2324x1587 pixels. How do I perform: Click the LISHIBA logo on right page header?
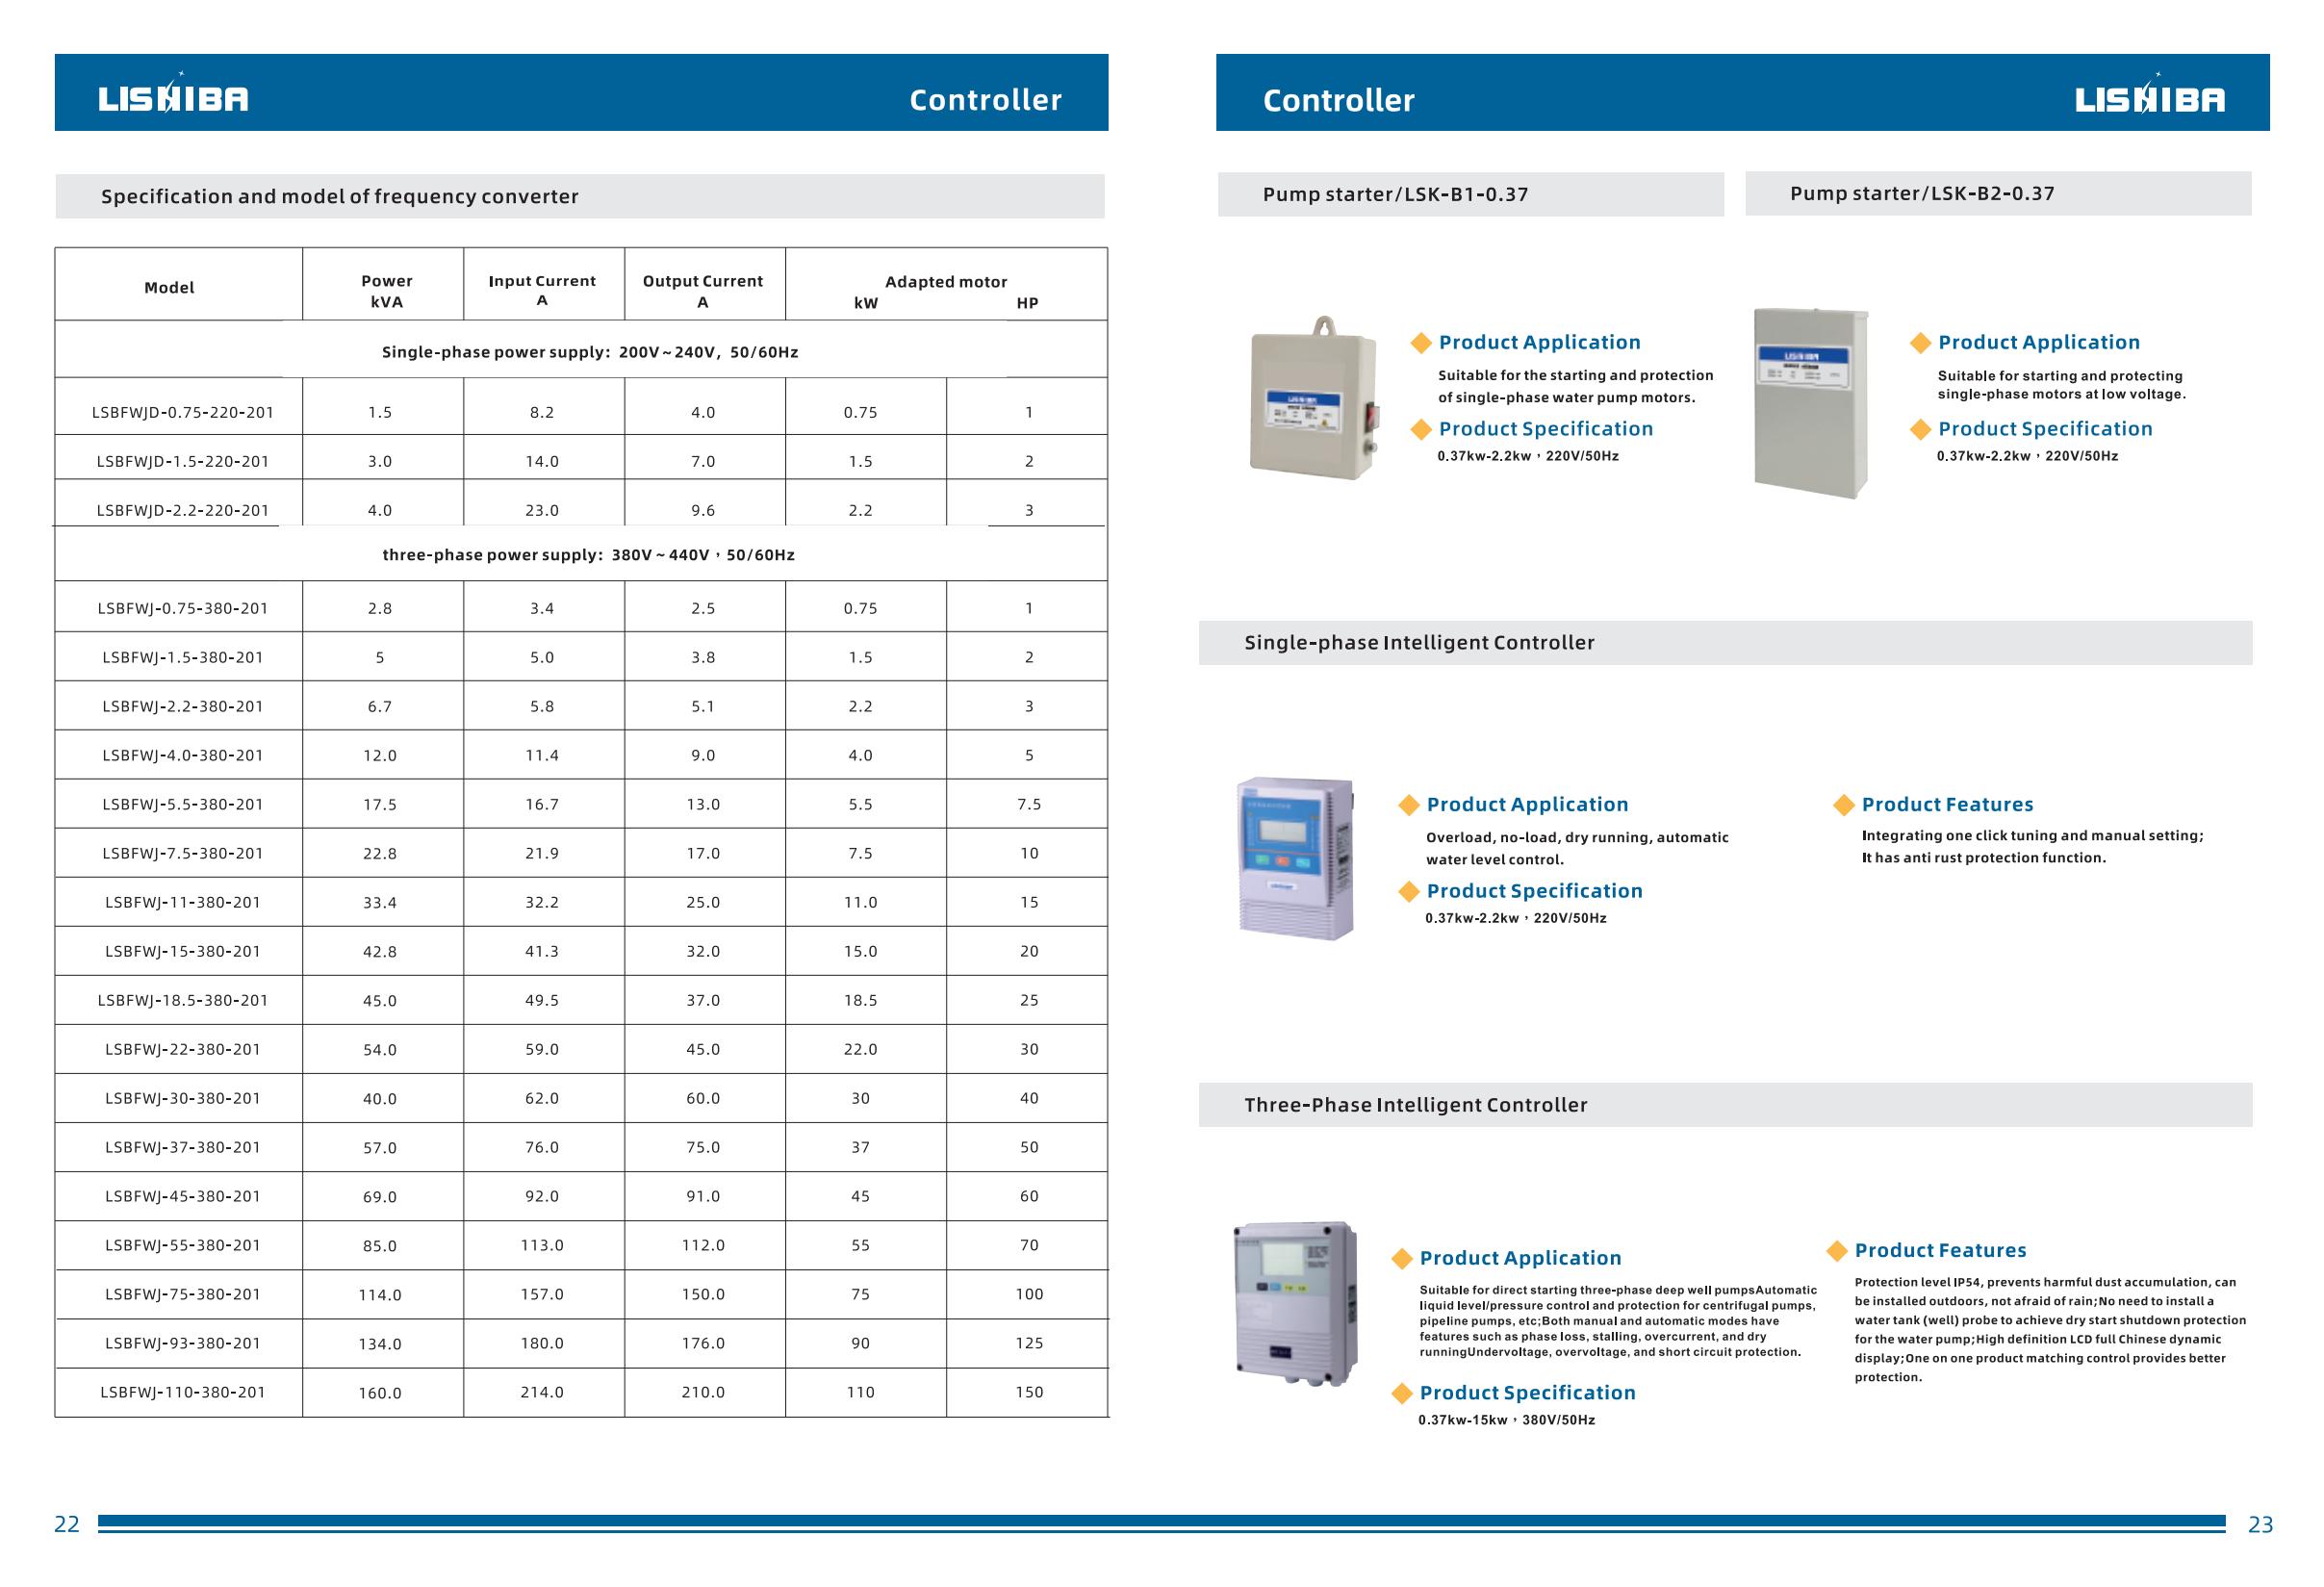(x=2149, y=97)
